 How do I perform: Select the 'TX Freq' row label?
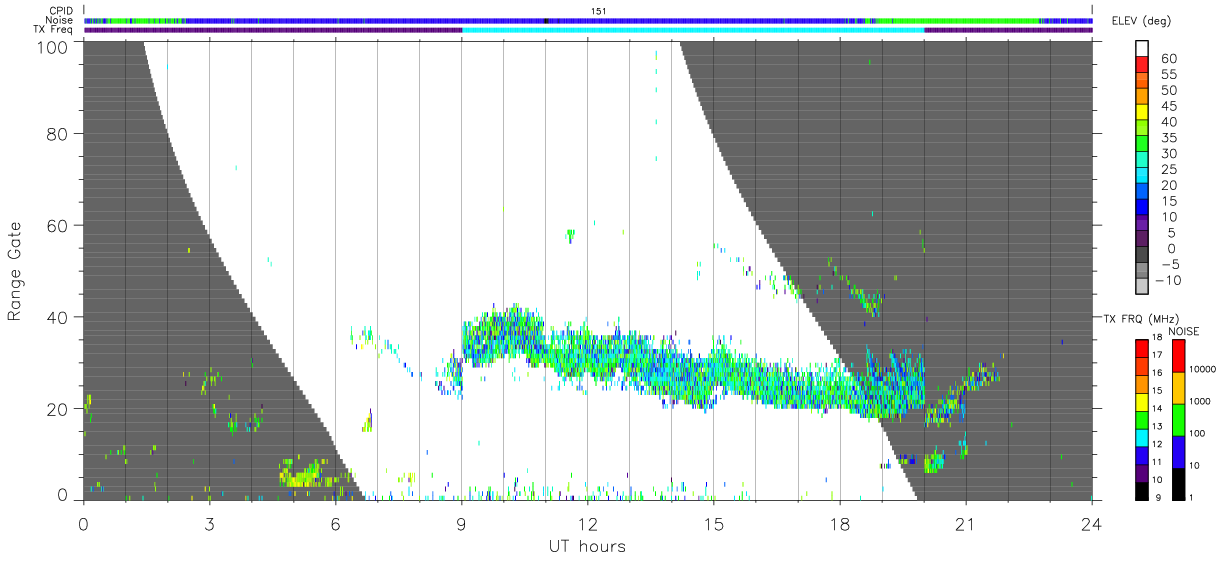pos(54,30)
